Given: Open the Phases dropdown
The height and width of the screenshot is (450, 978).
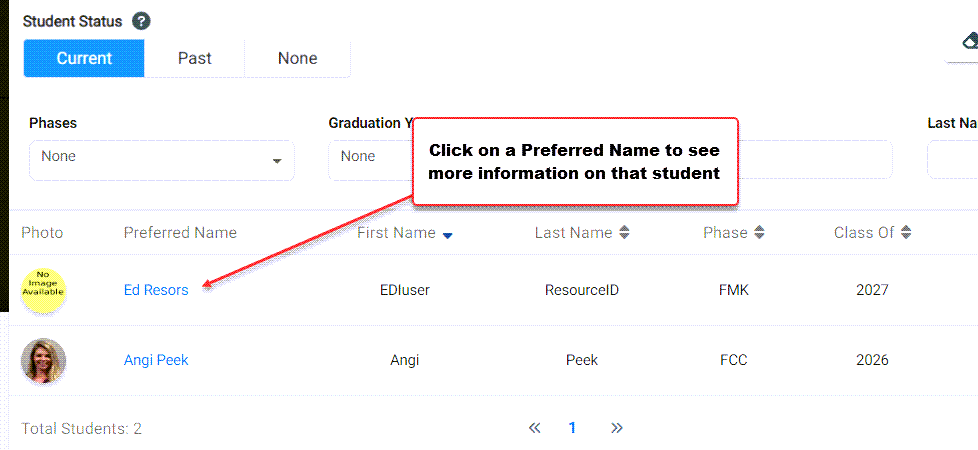Looking at the screenshot, I should tap(162, 160).
